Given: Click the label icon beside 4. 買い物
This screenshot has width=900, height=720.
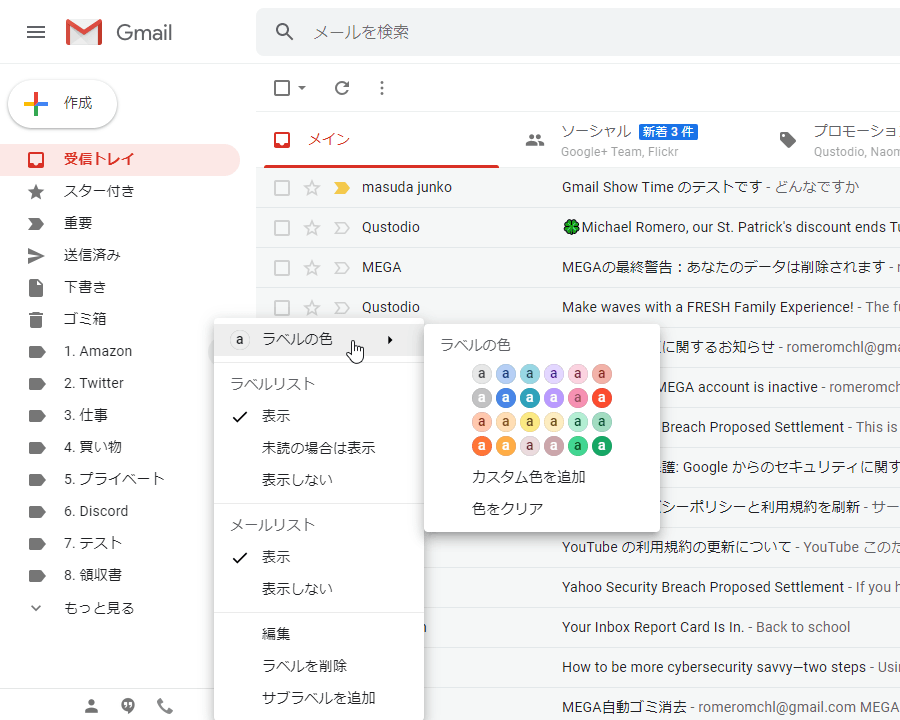Looking at the screenshot, I should coord(37,447).
